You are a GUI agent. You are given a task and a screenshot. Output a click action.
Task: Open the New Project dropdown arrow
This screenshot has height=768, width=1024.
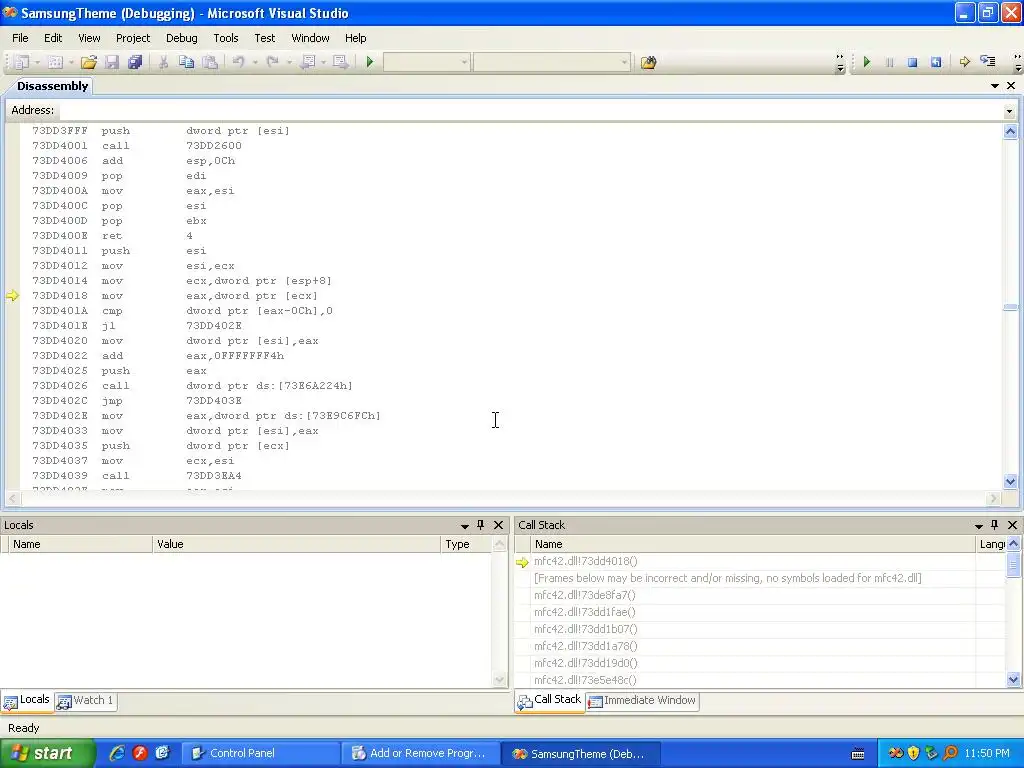[37, 62]
